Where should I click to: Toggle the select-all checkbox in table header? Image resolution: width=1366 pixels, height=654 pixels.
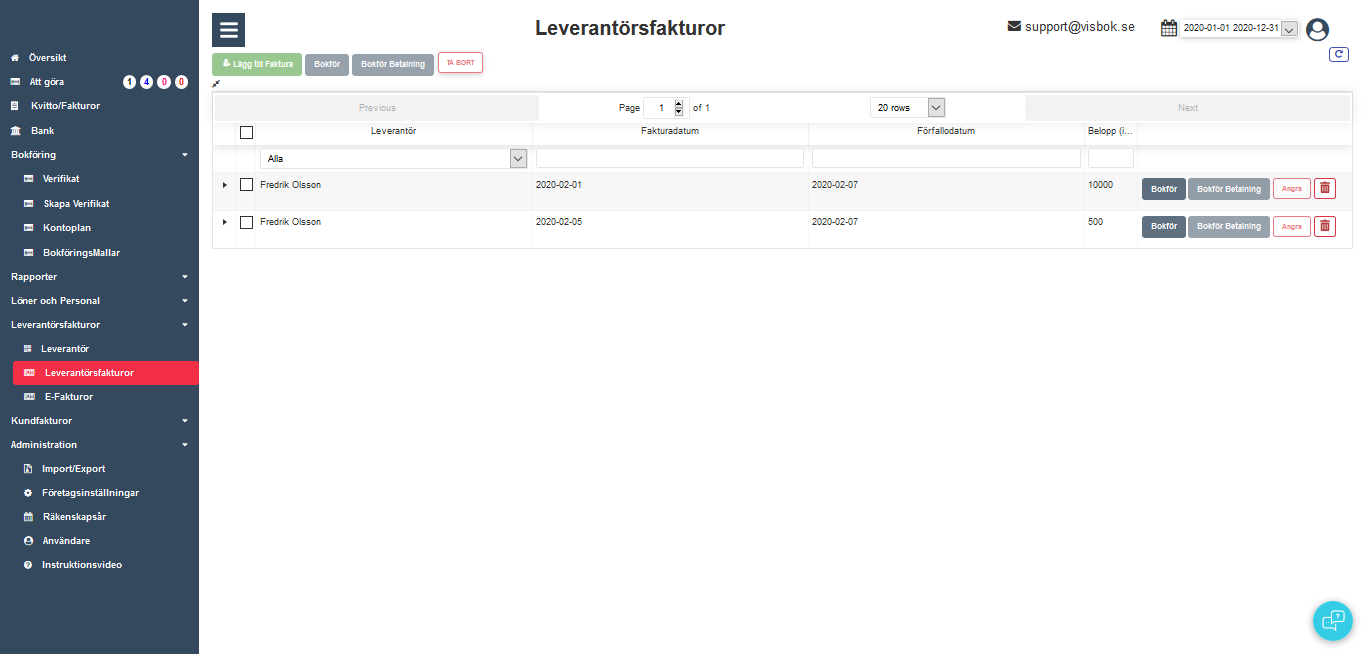[x=247, y=132]
